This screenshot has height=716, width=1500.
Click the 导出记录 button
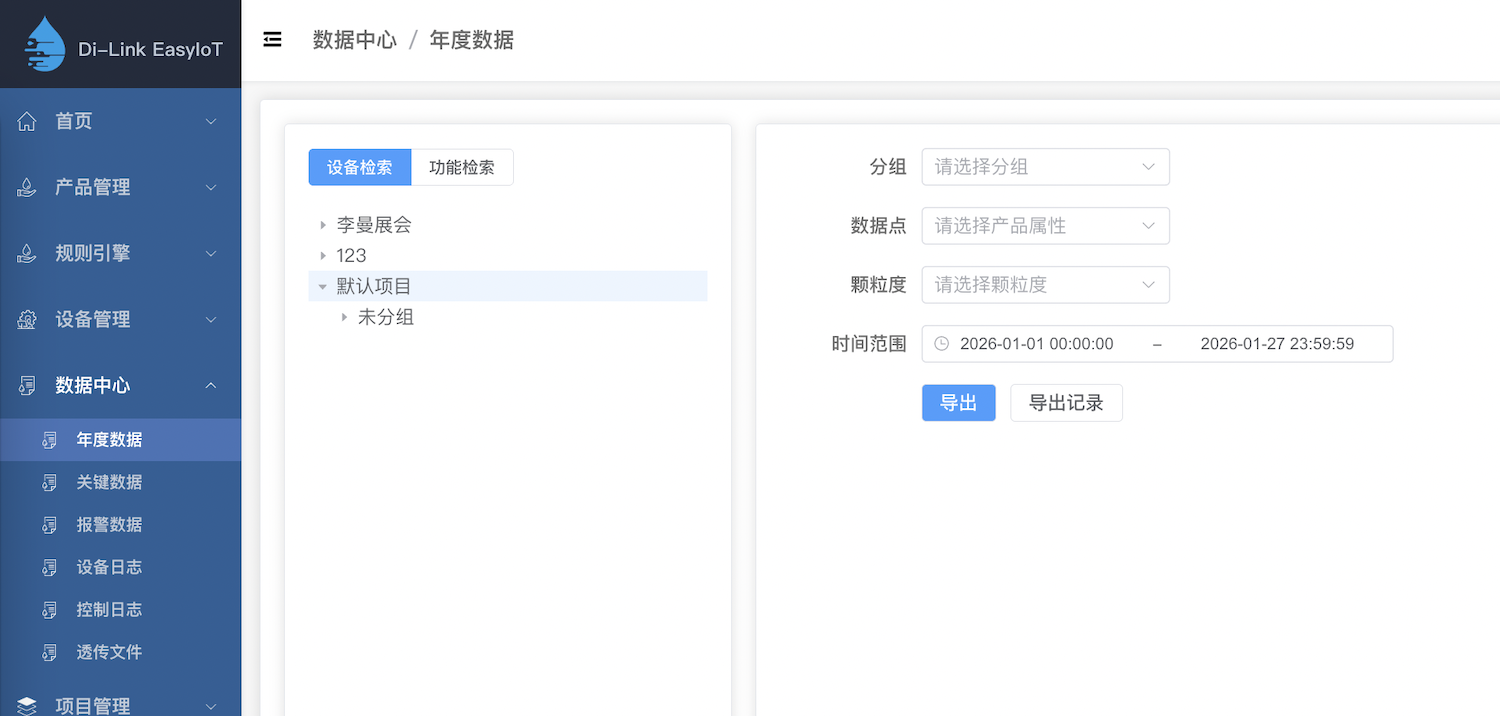coord(1066,403)
